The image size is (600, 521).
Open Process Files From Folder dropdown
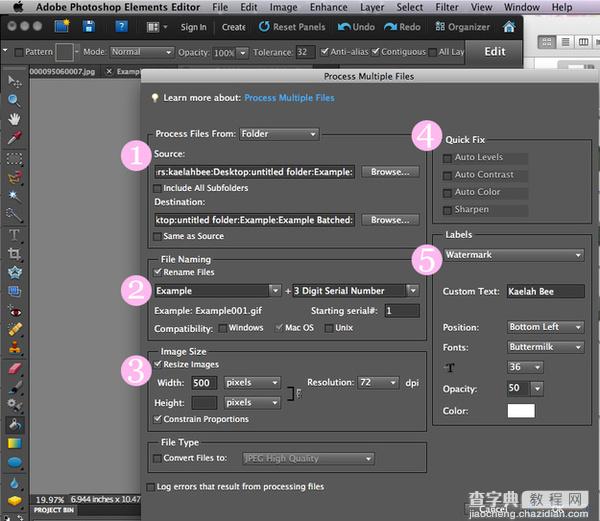point(279,134)
